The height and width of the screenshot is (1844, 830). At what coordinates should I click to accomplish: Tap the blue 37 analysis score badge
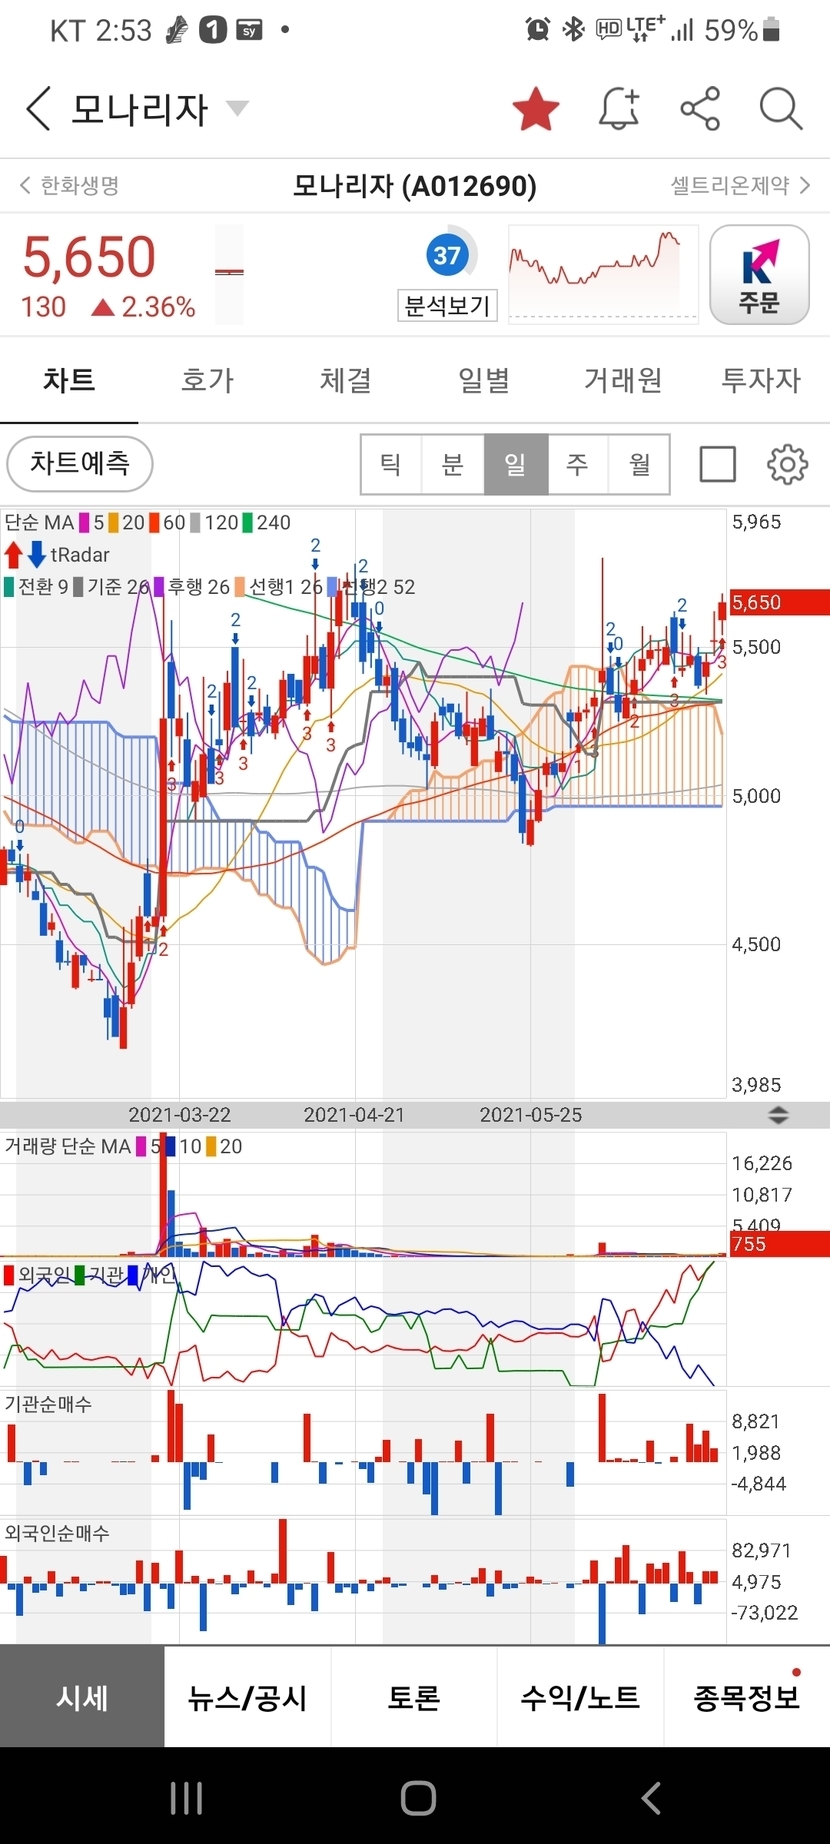pyautogui.click(x=446, y=256)
